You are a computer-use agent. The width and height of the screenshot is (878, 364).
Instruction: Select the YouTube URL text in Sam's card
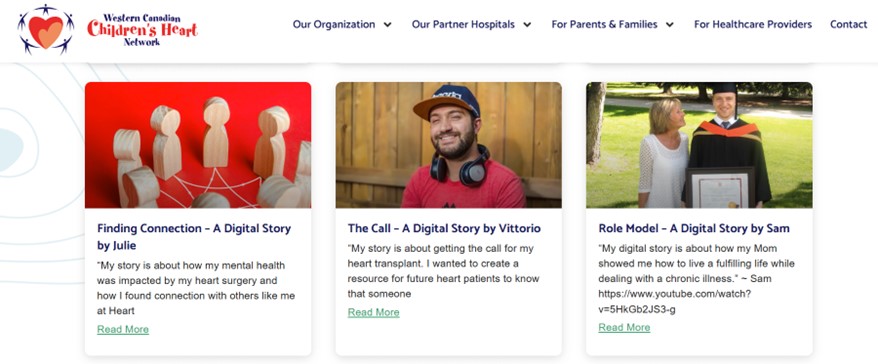(x=675, y=301)
